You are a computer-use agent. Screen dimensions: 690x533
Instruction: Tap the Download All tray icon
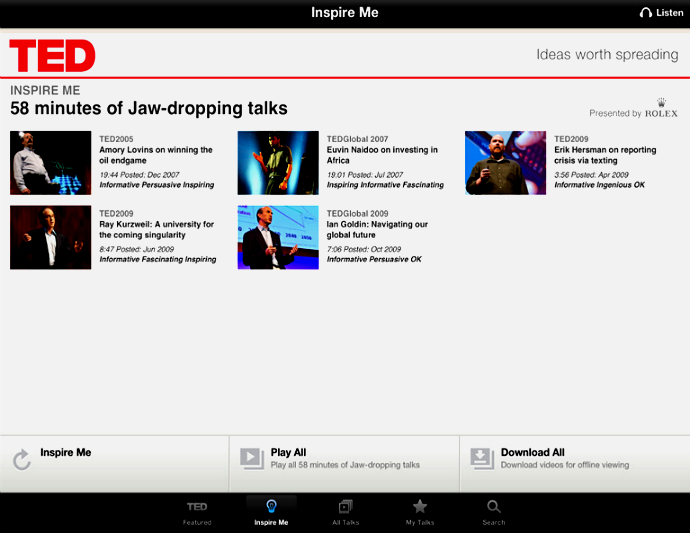482,458
